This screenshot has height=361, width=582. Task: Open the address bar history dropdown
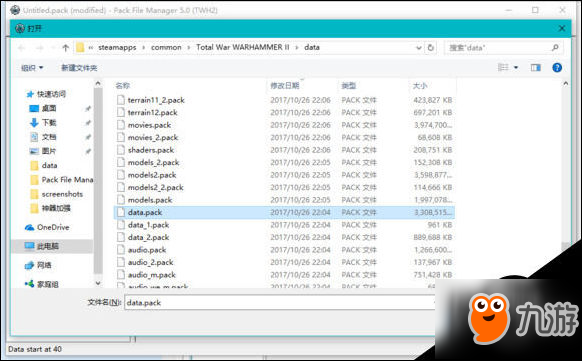[x=419, y=47]
